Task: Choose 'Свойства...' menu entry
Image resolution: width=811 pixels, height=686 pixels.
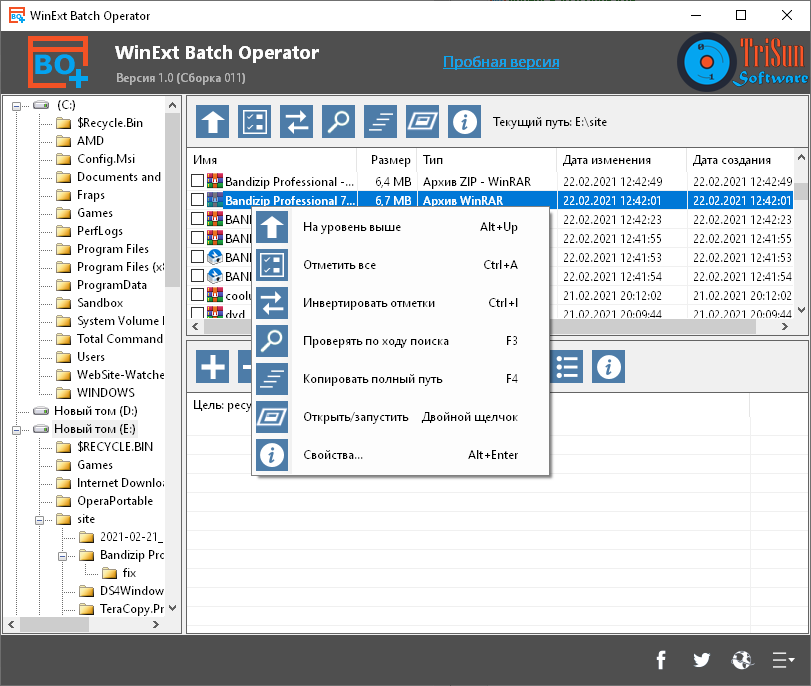Action: 333,455
